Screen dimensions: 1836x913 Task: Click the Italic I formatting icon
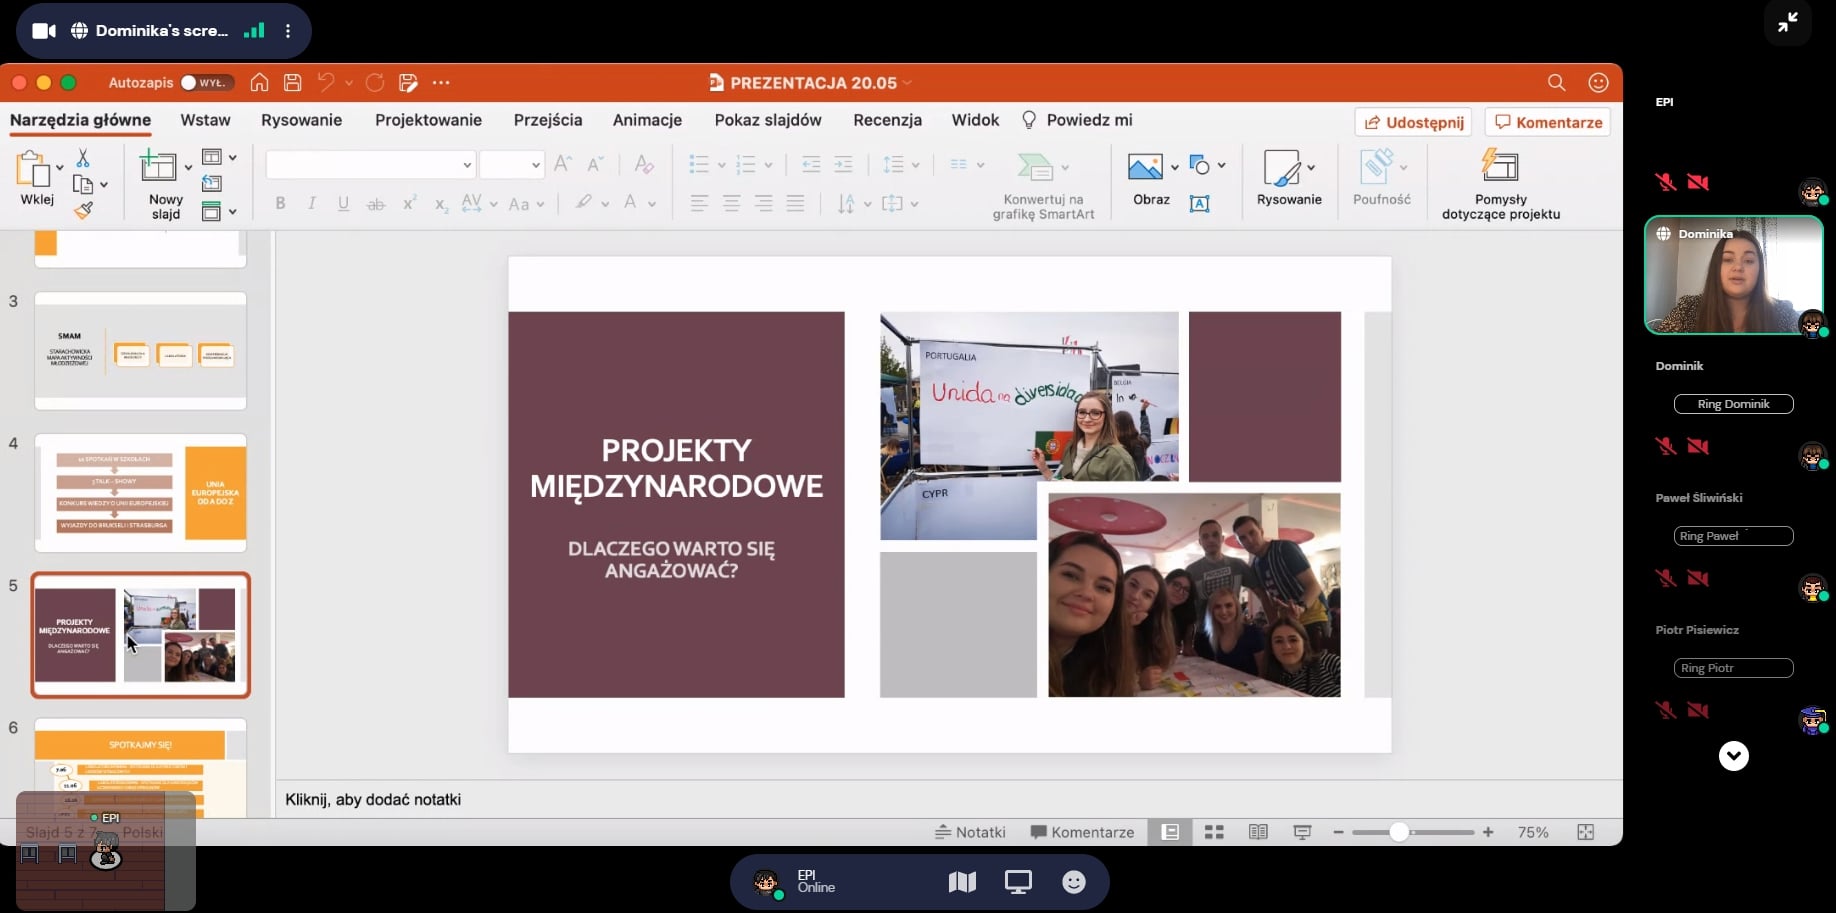coord(312,203)
